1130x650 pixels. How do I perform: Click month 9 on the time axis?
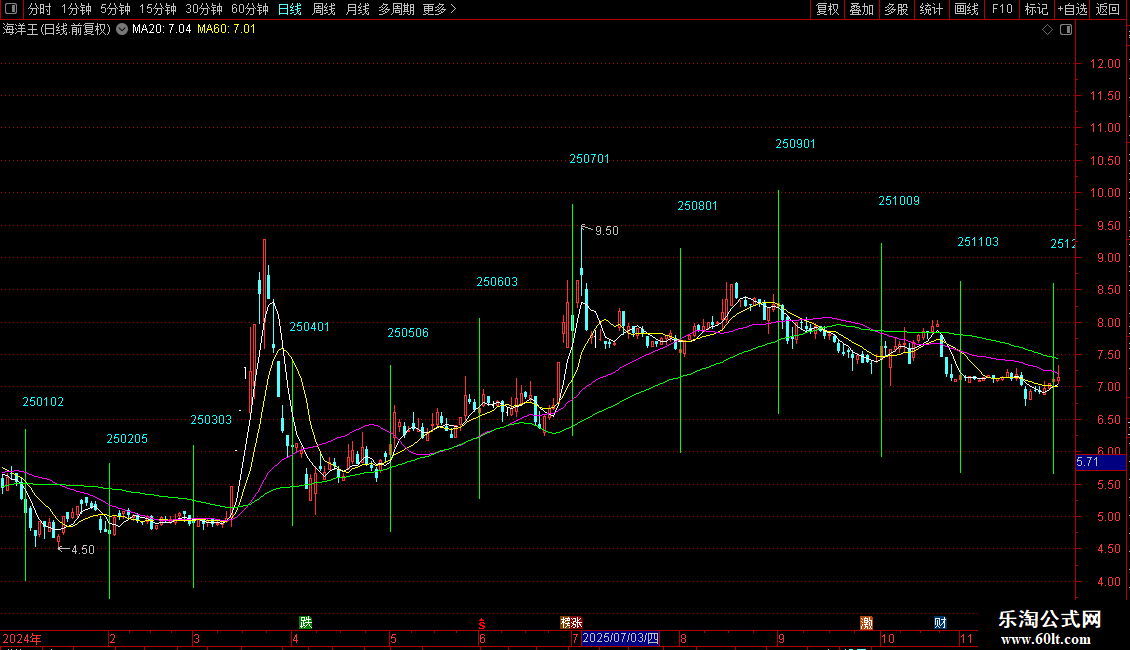(781, 638)
